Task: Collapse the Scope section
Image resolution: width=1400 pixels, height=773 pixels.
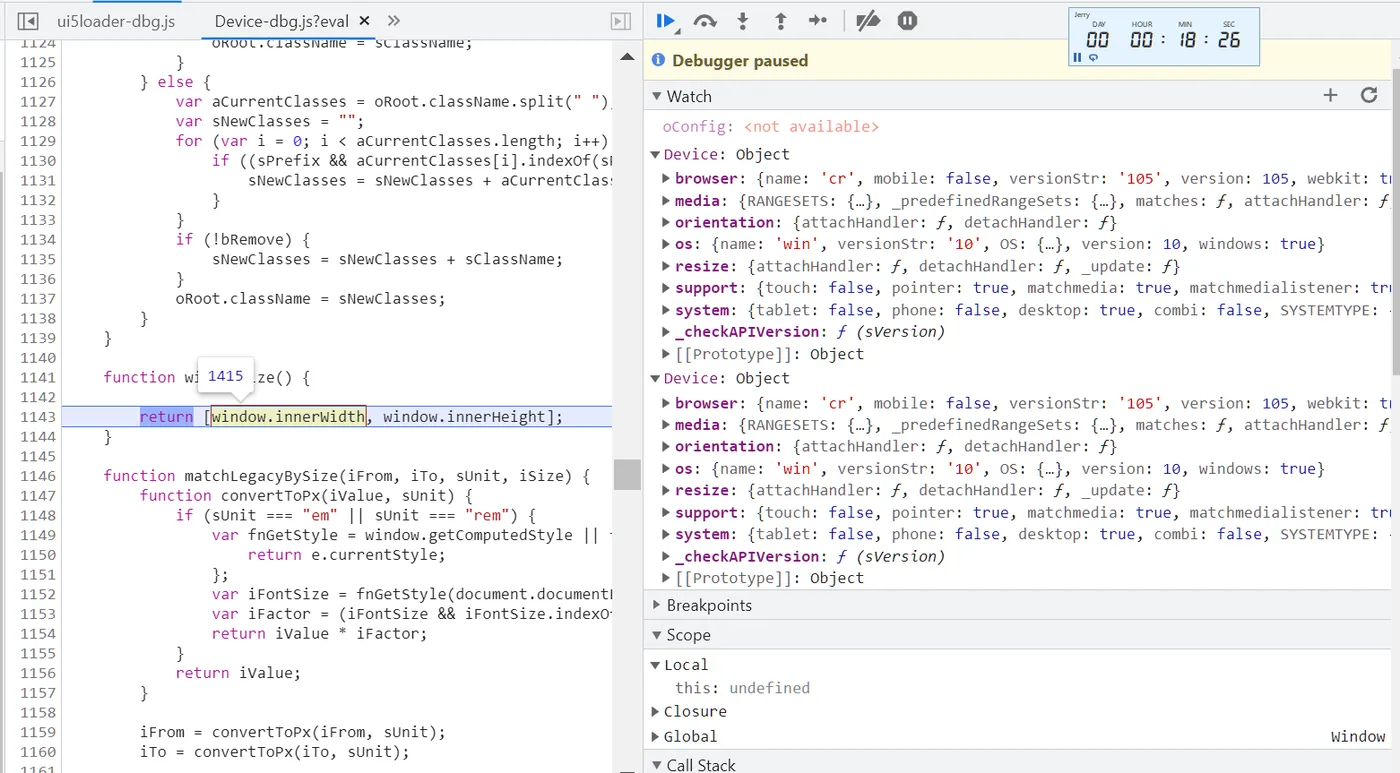Action: click(657, 635)
